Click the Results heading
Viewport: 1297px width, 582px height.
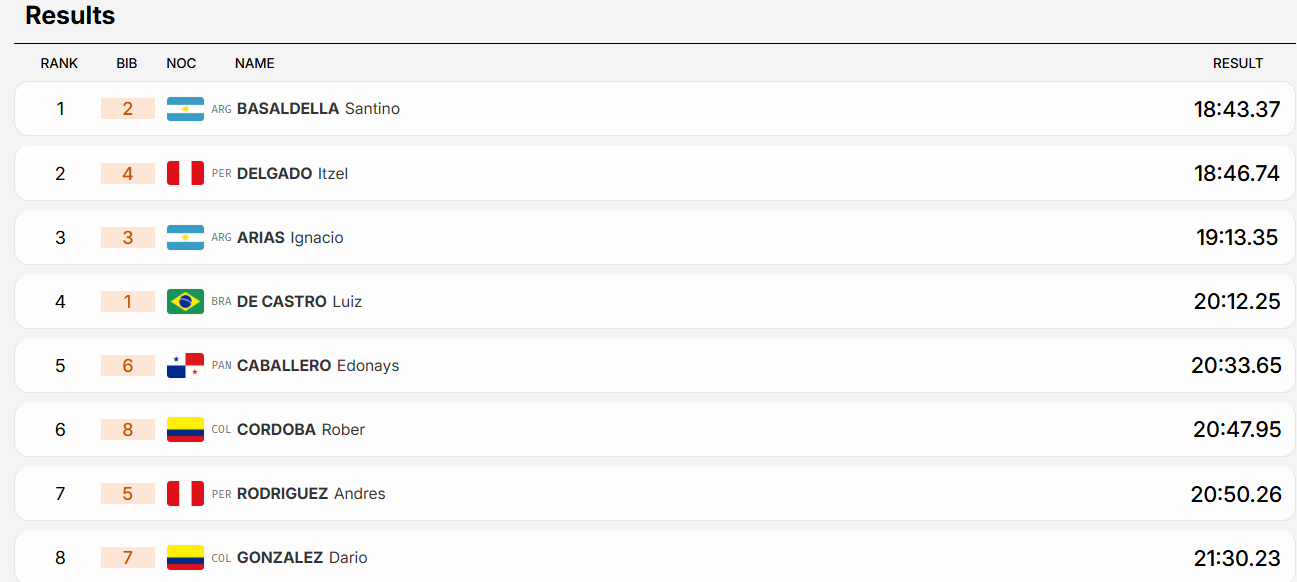(70, 16)
